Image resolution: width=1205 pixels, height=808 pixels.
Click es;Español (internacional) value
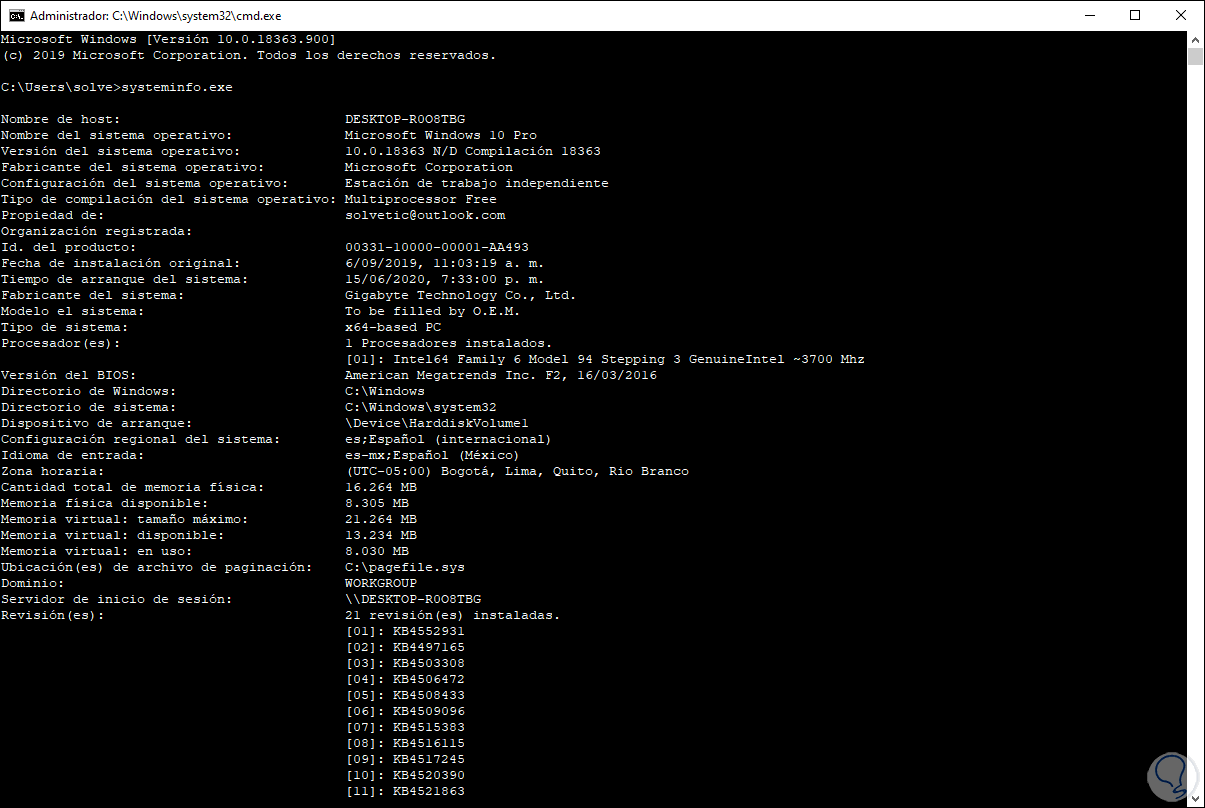pos(449,439)
